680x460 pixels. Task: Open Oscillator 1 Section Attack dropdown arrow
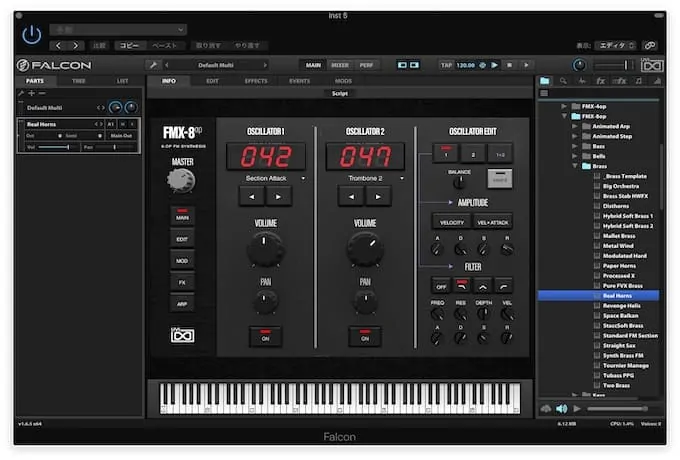(x=303, y=178)
